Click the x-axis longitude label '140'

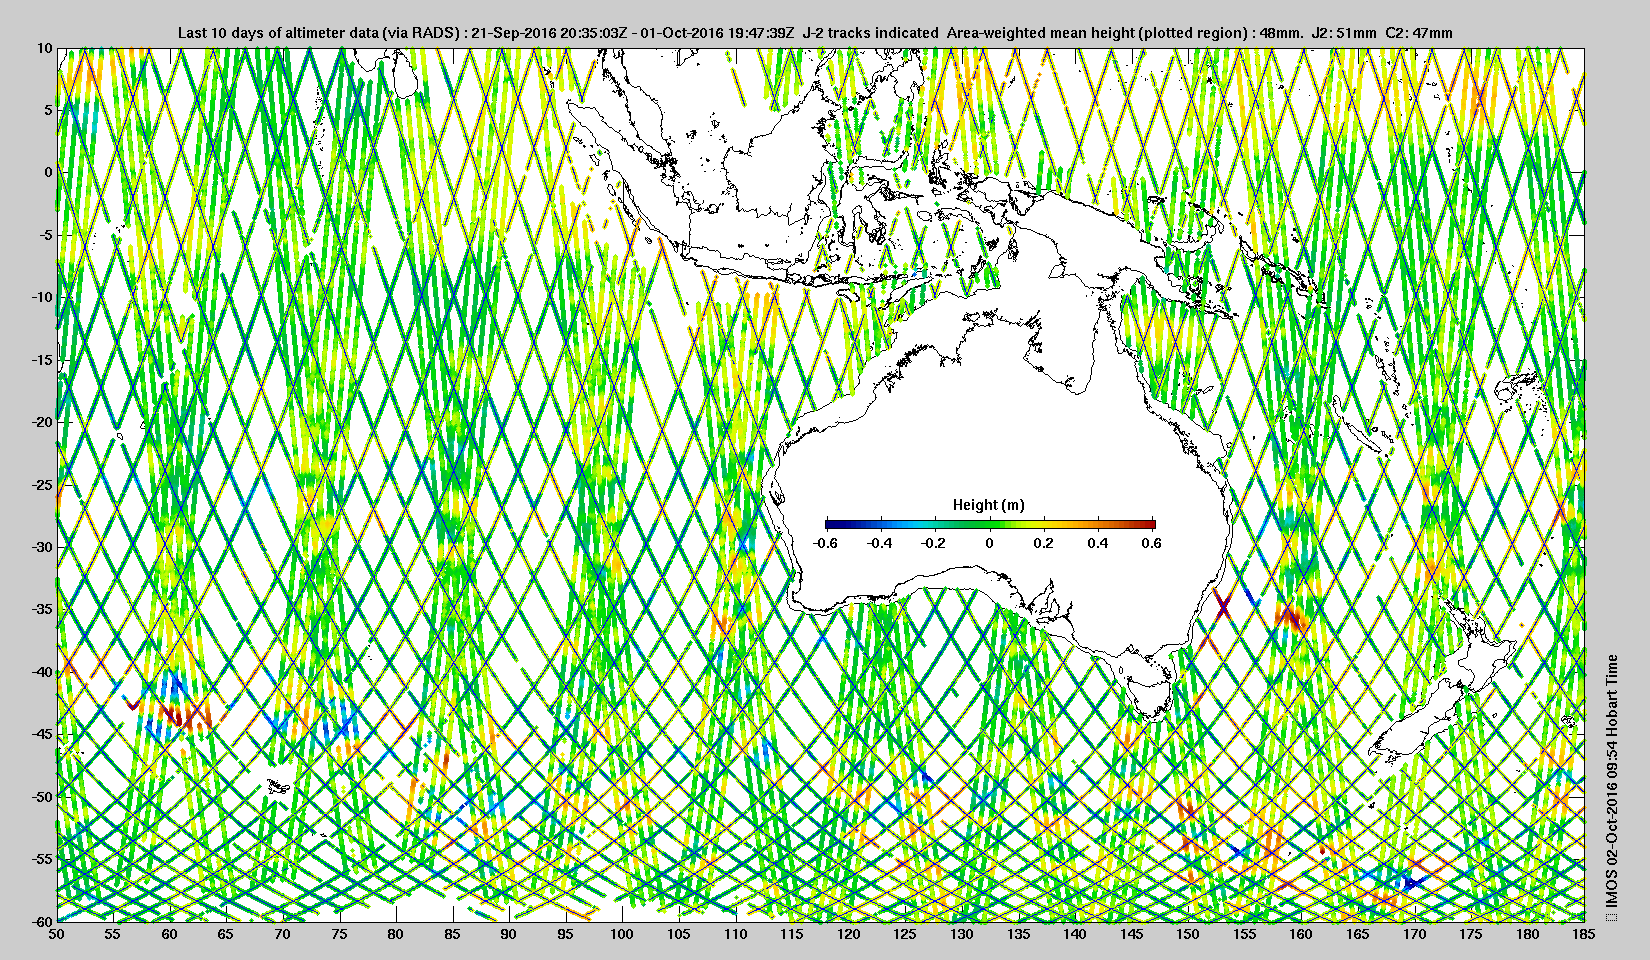coord(1075,934)
